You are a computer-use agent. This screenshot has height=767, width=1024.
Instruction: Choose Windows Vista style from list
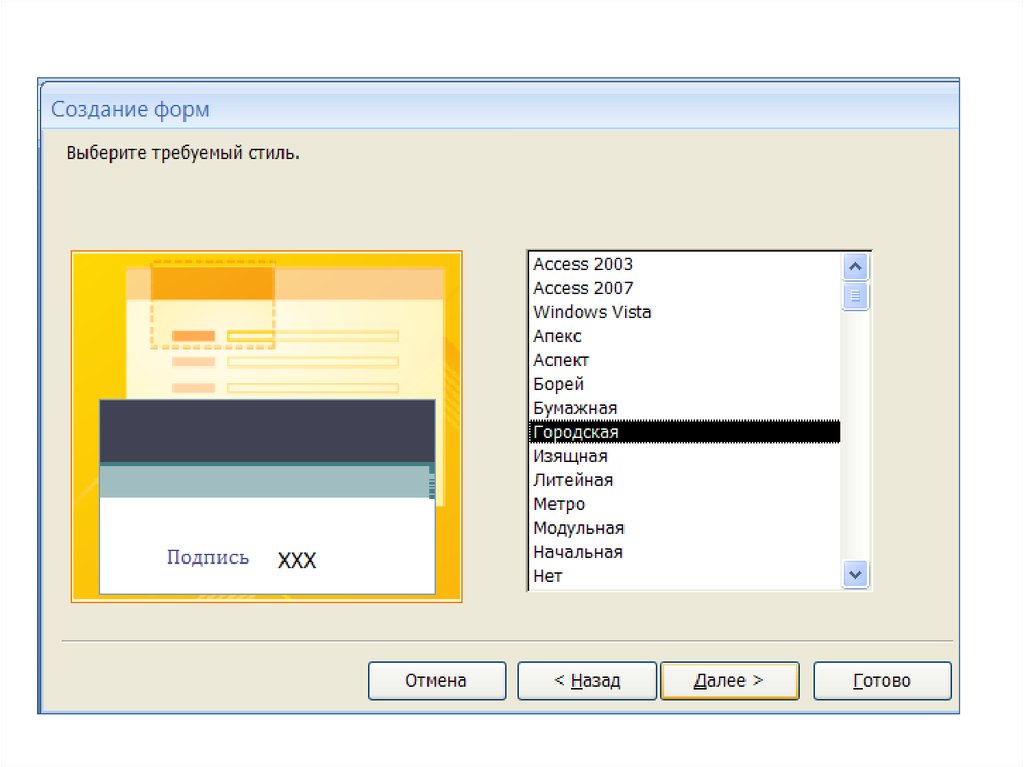pos(592,312)
